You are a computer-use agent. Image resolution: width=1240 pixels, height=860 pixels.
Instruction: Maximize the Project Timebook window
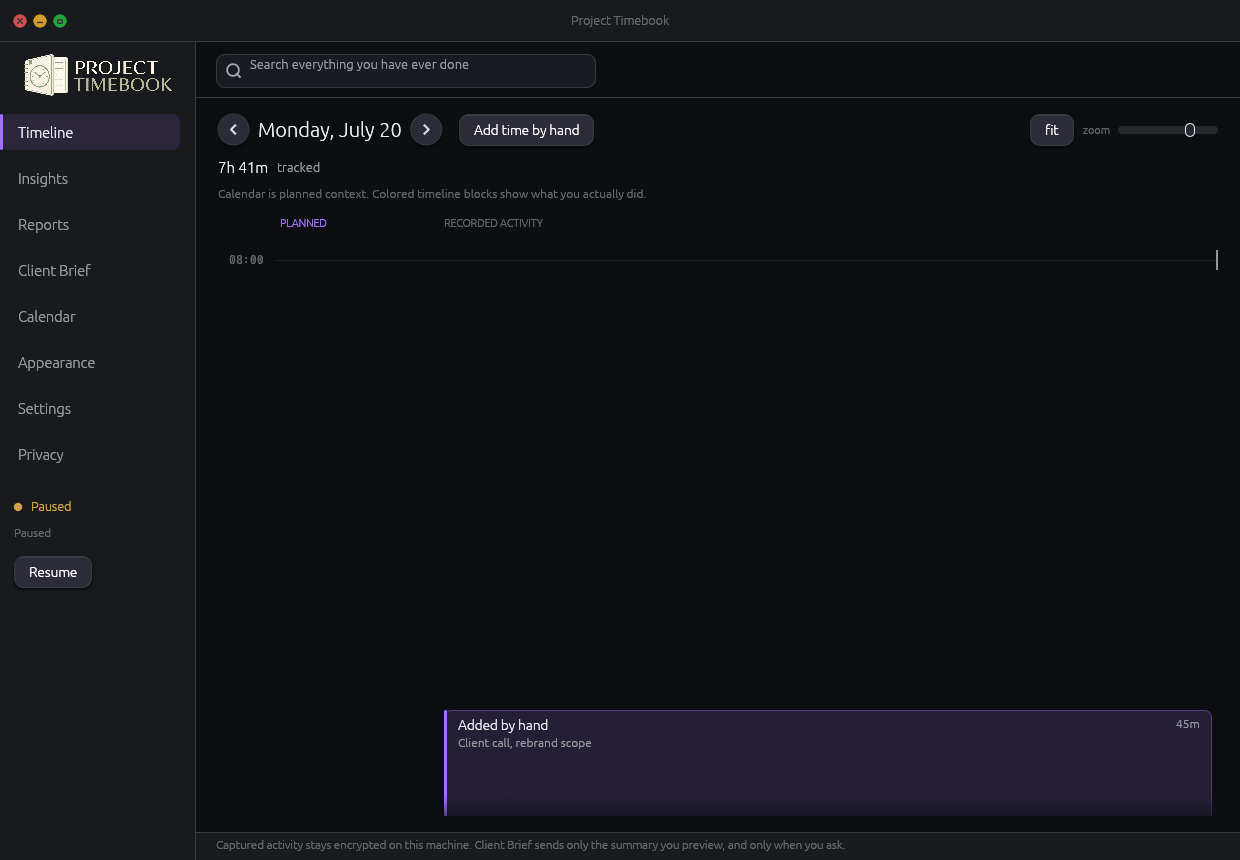tap(60, 21)
